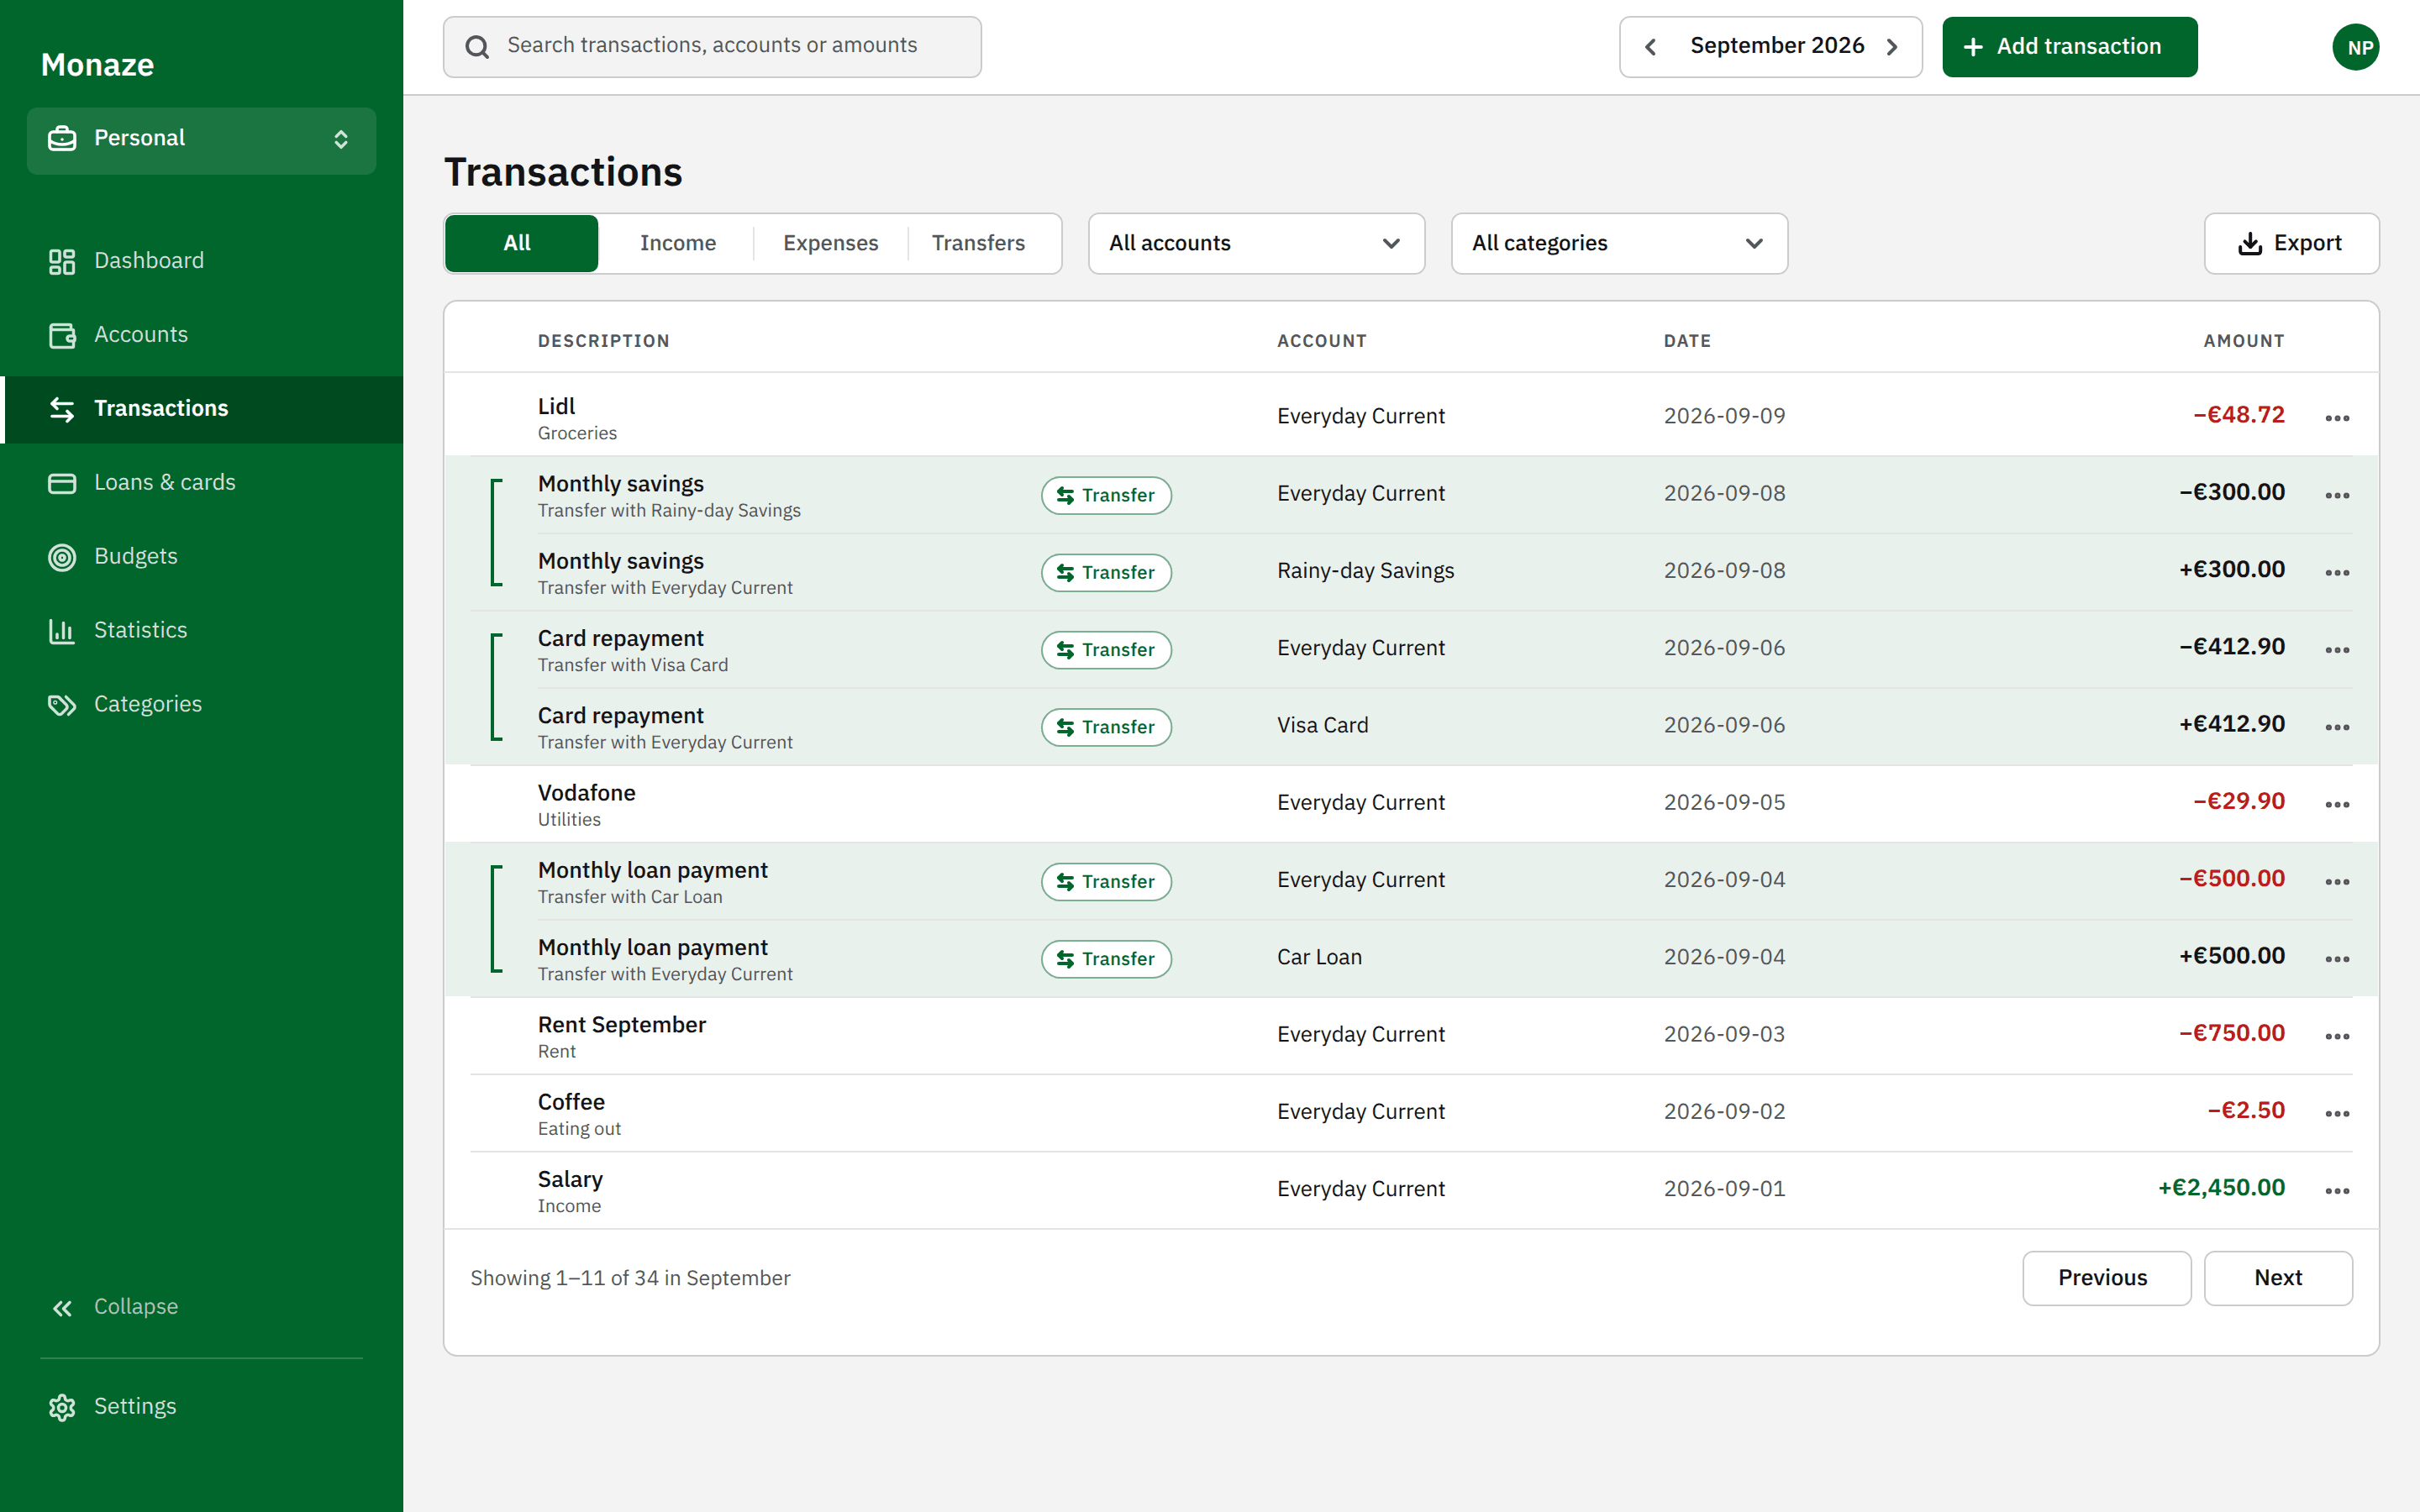The image size is (2420, 1512).
Task: Click the Monaze logo text
Action: (x=97, y=65)
